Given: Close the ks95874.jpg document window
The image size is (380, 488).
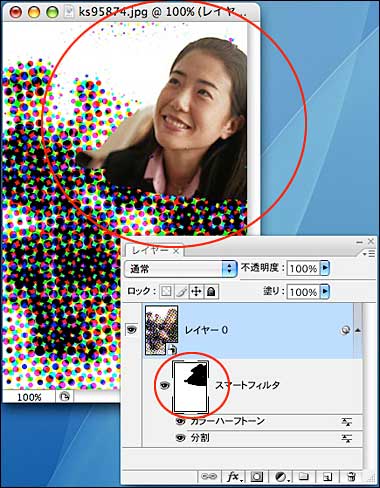Looking at the screenshot, I should click(15, 12).
